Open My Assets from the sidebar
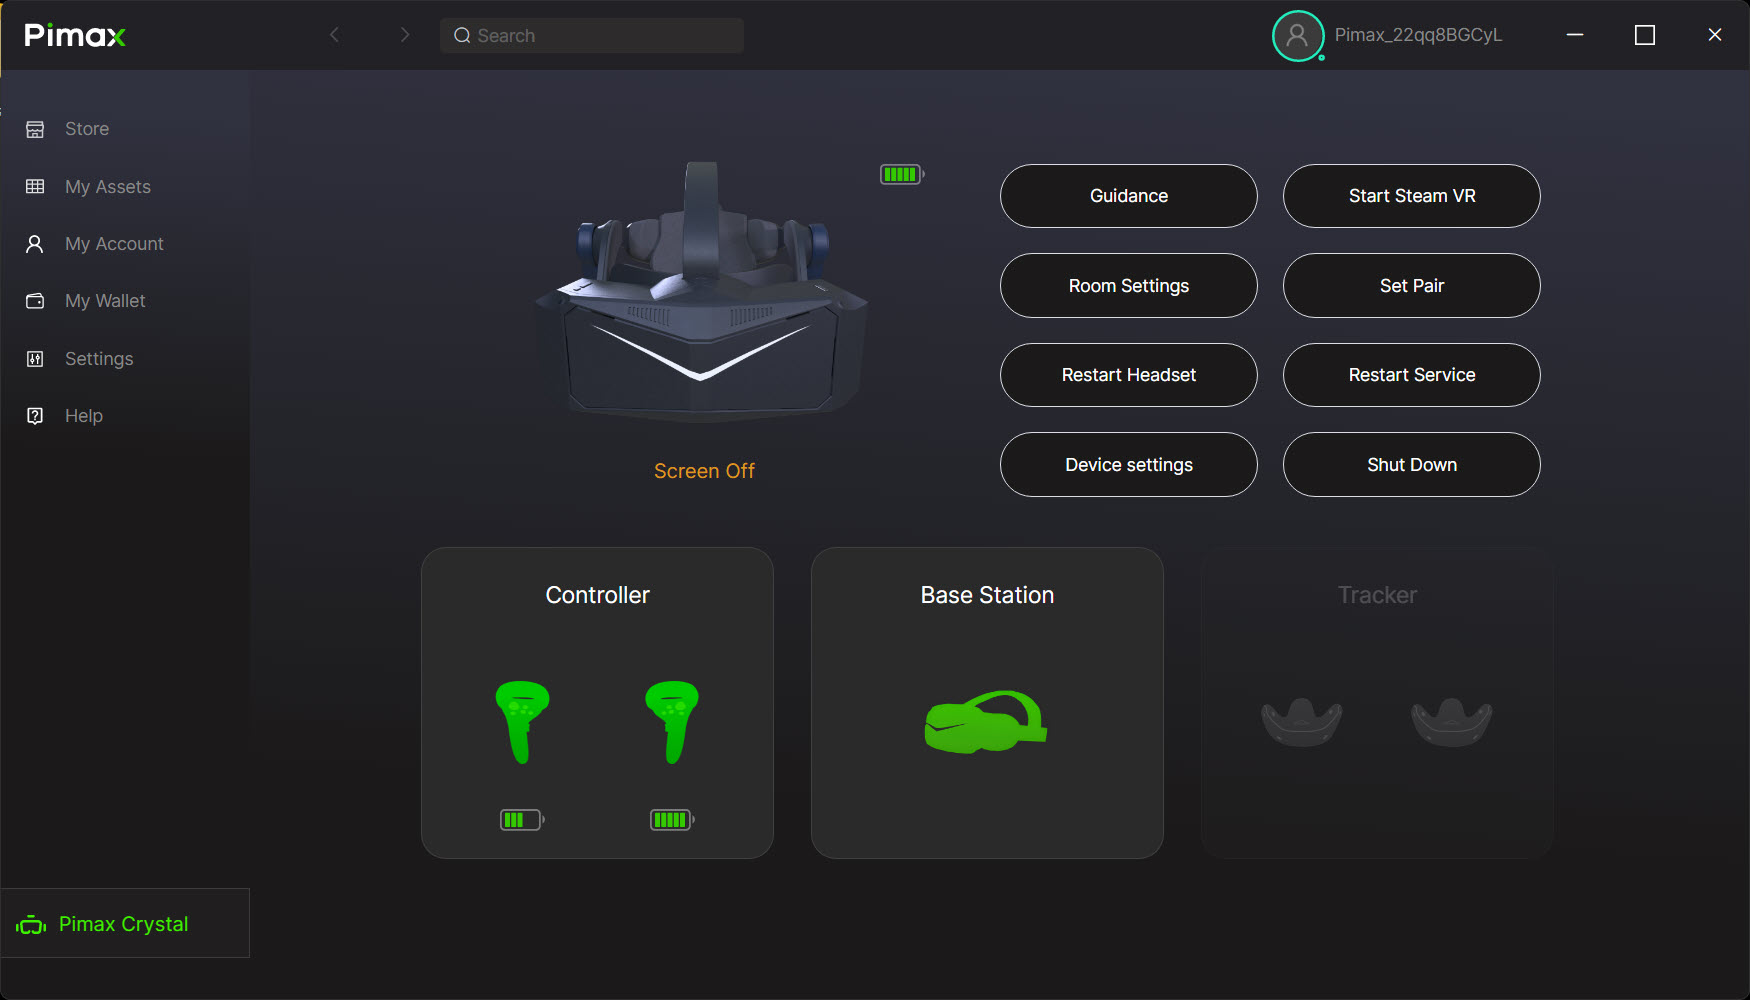Viewport: 1750px width, 1000px height. pyautogui.click(x=107, y=186)
